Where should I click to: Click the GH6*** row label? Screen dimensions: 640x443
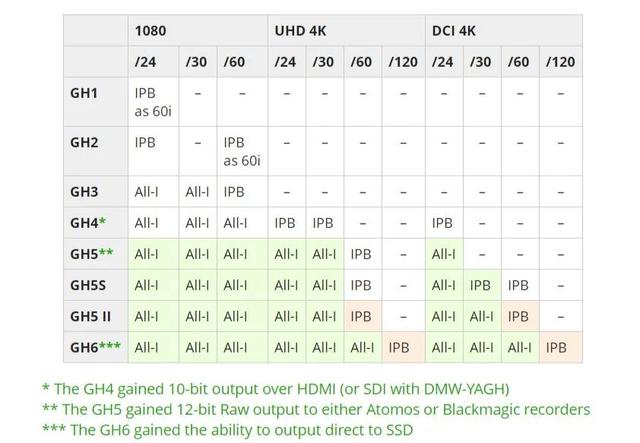pyautogui.click(x=96, y=347)
